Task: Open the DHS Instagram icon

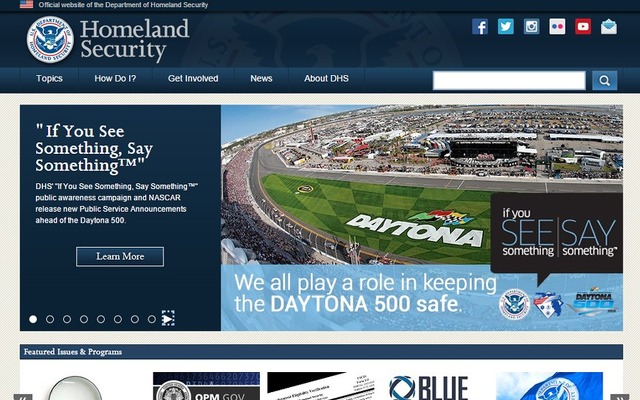Action: pos(531,27)
